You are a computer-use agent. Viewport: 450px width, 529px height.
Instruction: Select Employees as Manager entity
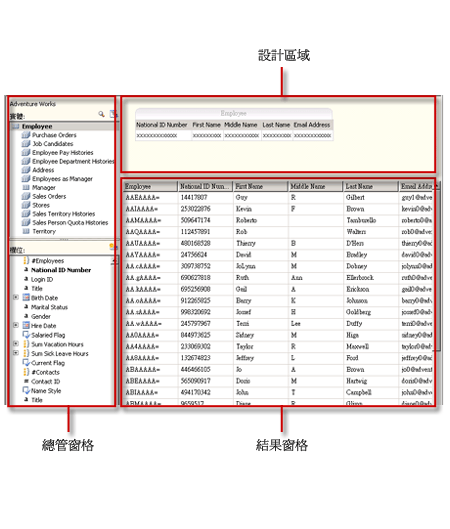coord(62,179)
